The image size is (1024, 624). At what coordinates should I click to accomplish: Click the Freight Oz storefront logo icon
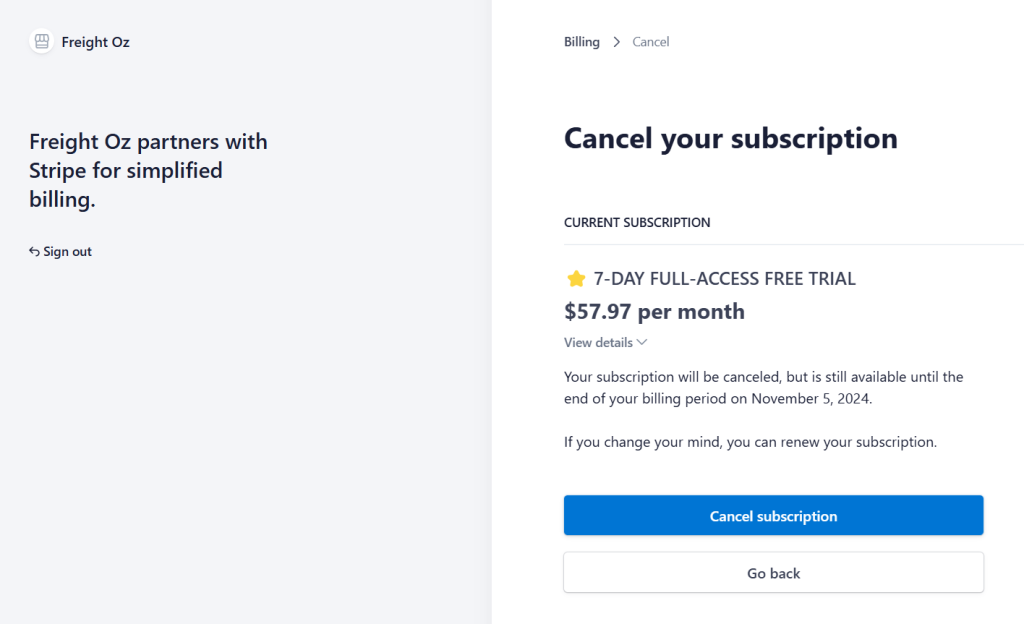click(x=41, y=42)
